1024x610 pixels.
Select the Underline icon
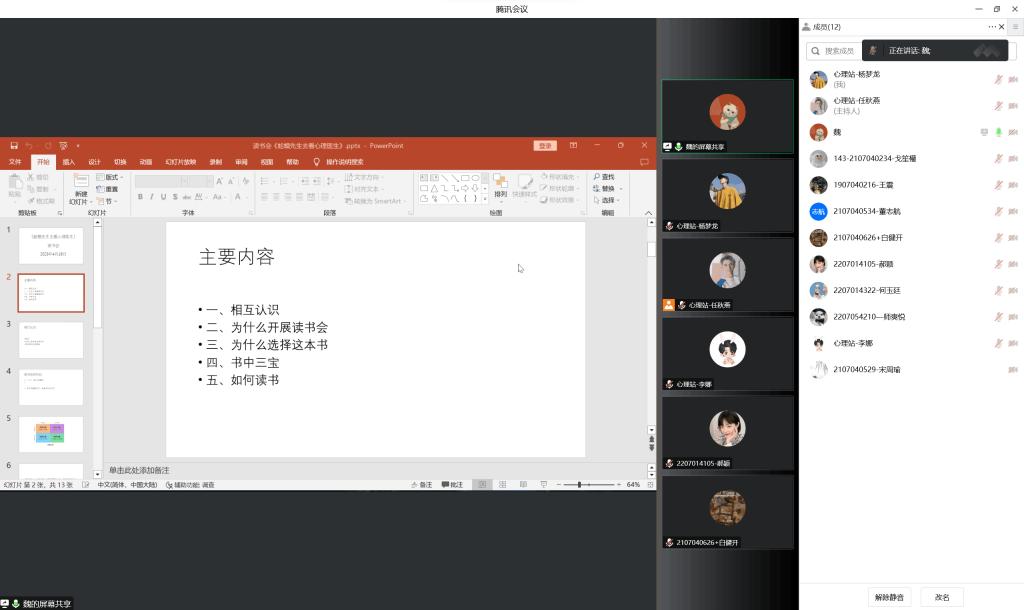point(164,197)
